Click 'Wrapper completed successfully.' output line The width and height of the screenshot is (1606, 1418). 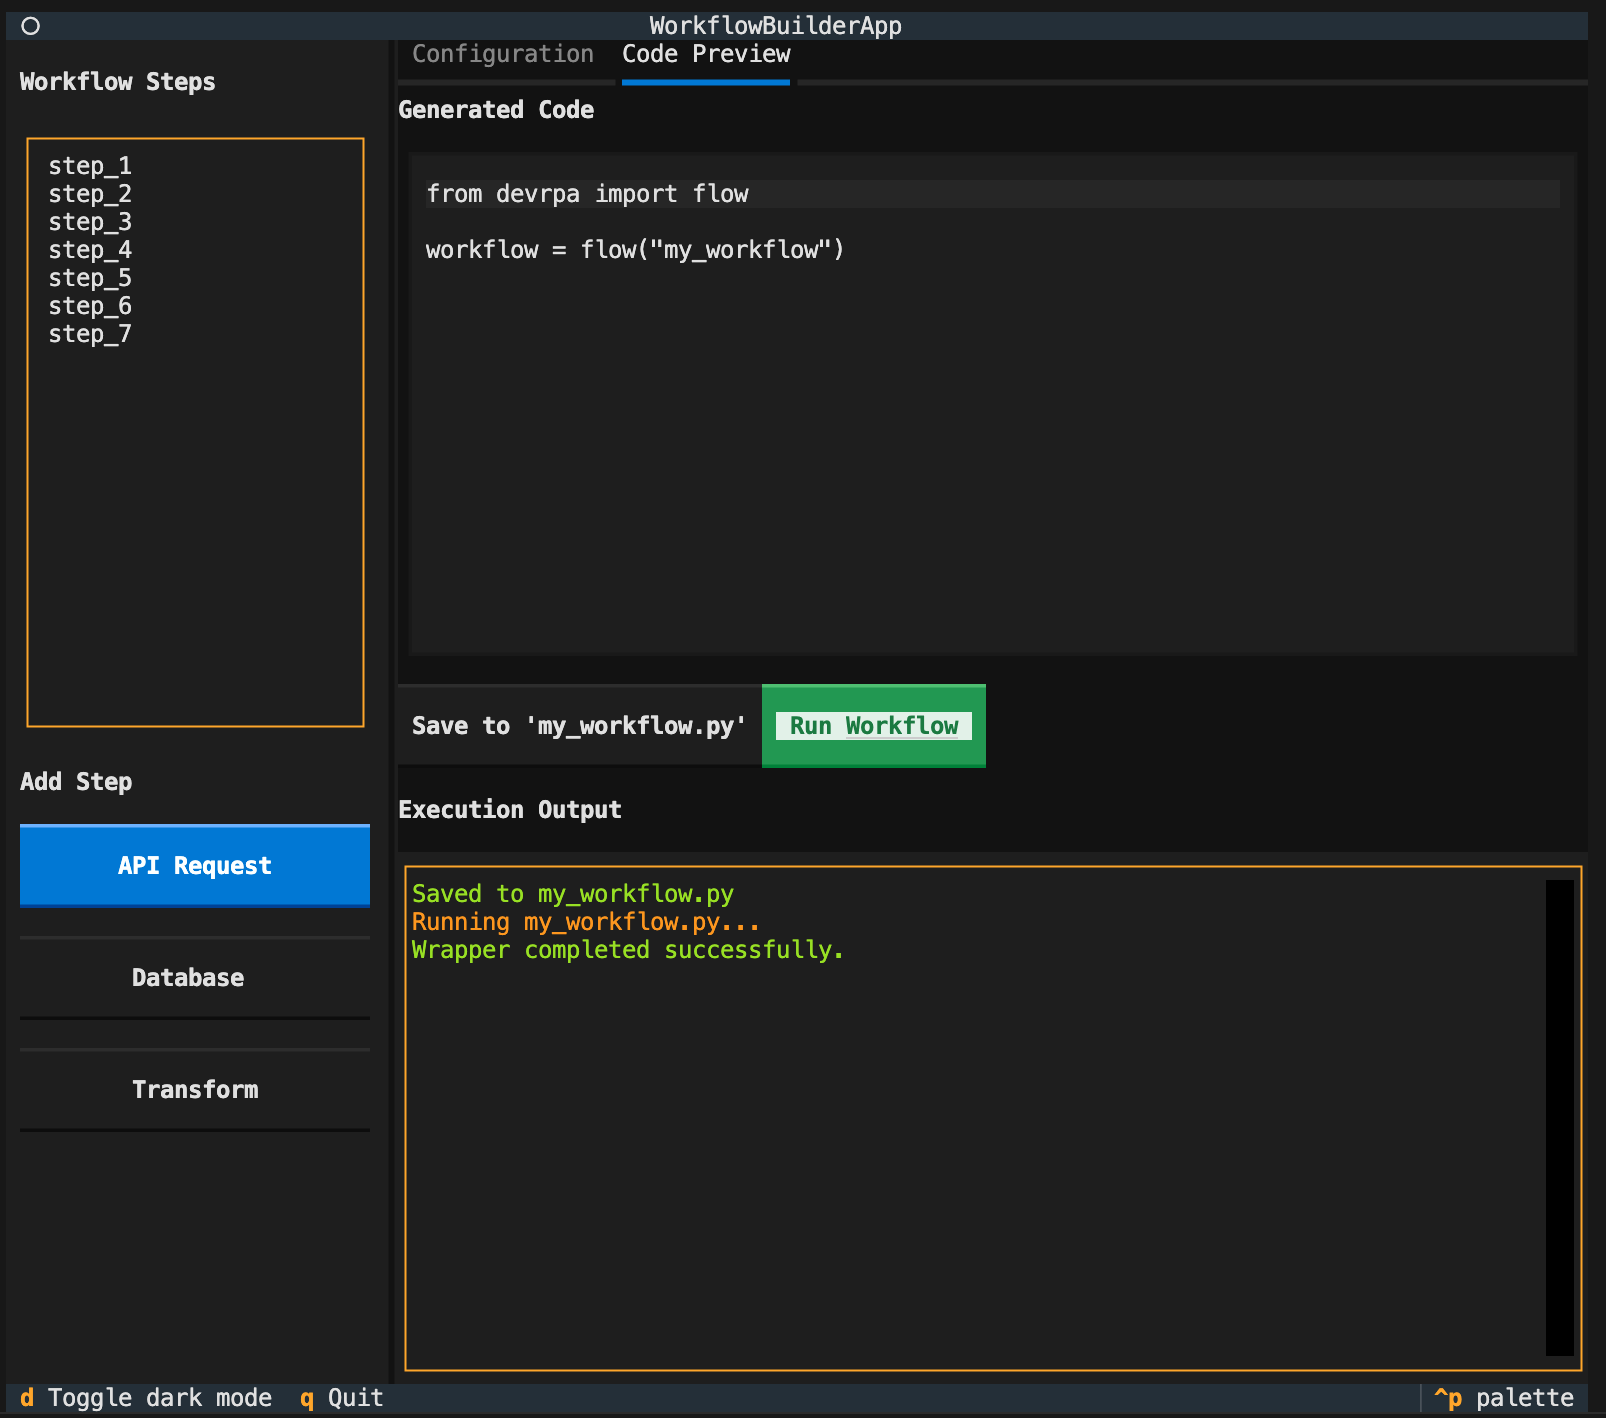coord(628,950)
